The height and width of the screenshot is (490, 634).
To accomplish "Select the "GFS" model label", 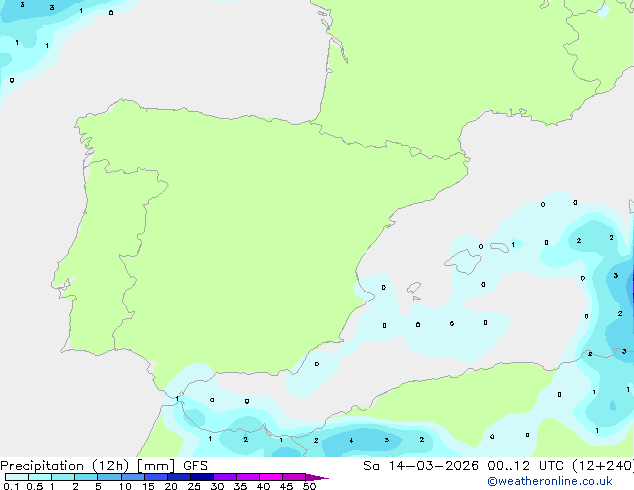I will tap(195, 466).
